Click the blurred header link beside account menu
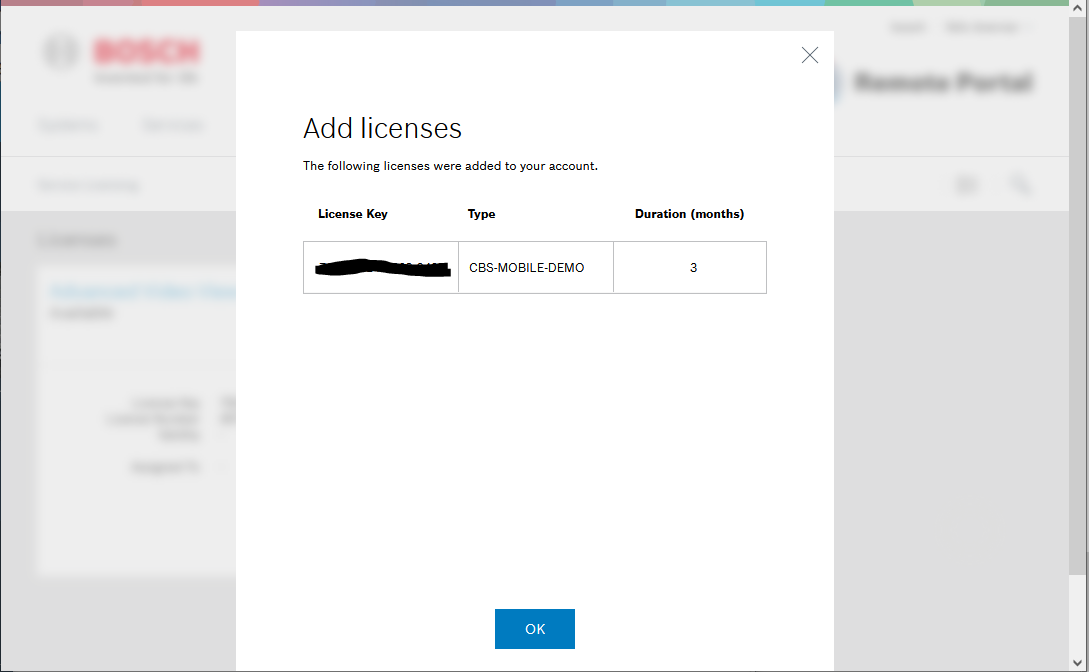 [x=908, y=28]
